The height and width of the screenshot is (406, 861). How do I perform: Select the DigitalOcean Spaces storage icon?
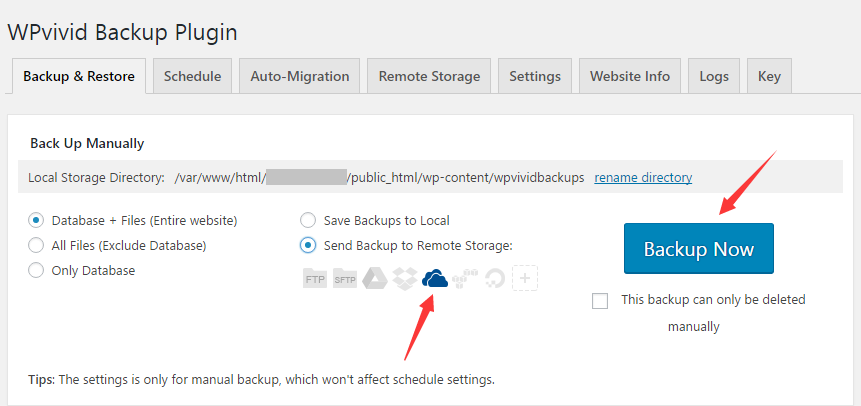tap(495, 279)
